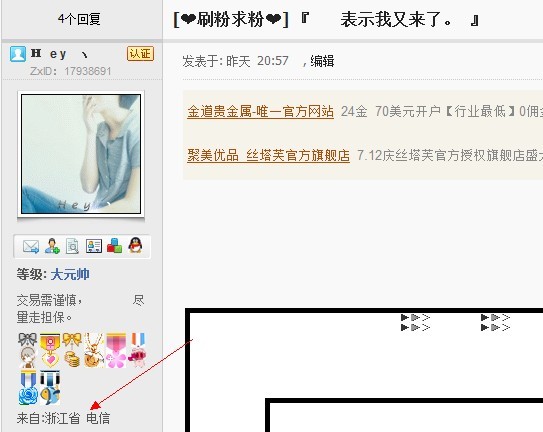Click the pink flower ribbon medal

point(116,350)
